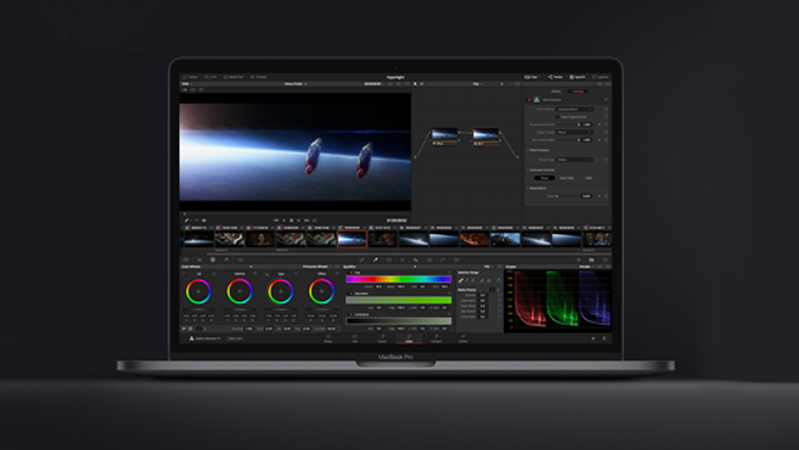Toggle the Hue qualifier enable dot
This screenshot has height=450, width=799.
coord(351,273)
